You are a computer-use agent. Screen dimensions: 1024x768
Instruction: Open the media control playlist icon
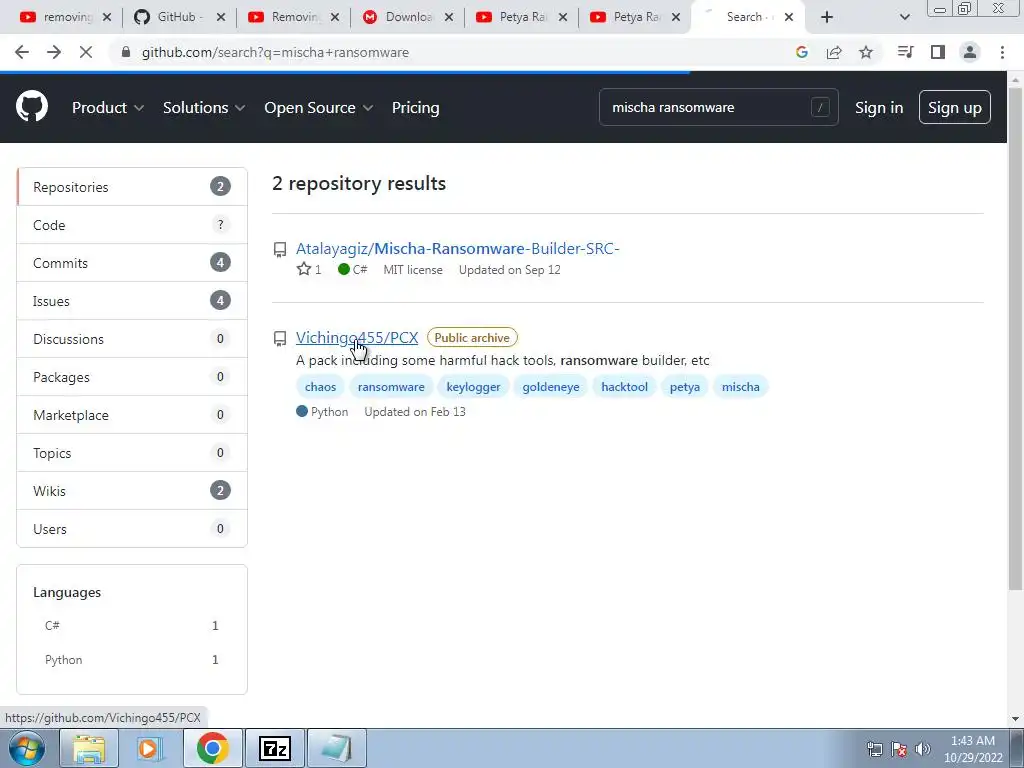click(905, 52)
